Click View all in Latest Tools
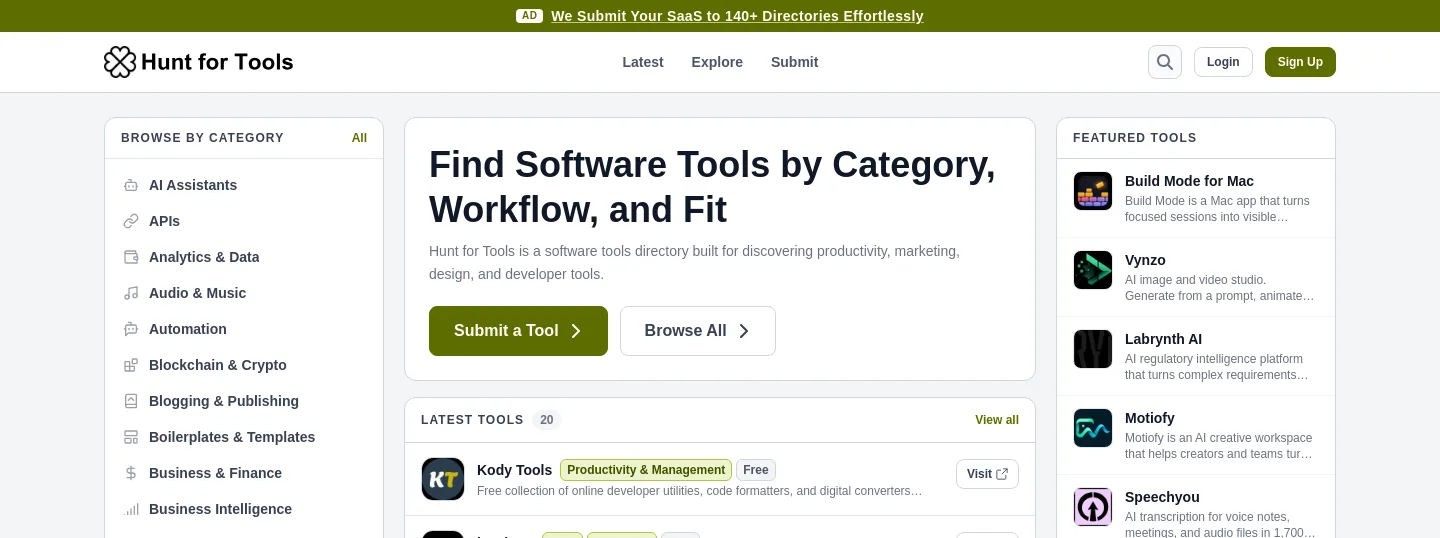This screenshot has width=1440, height=538. (x=997, y=420)
